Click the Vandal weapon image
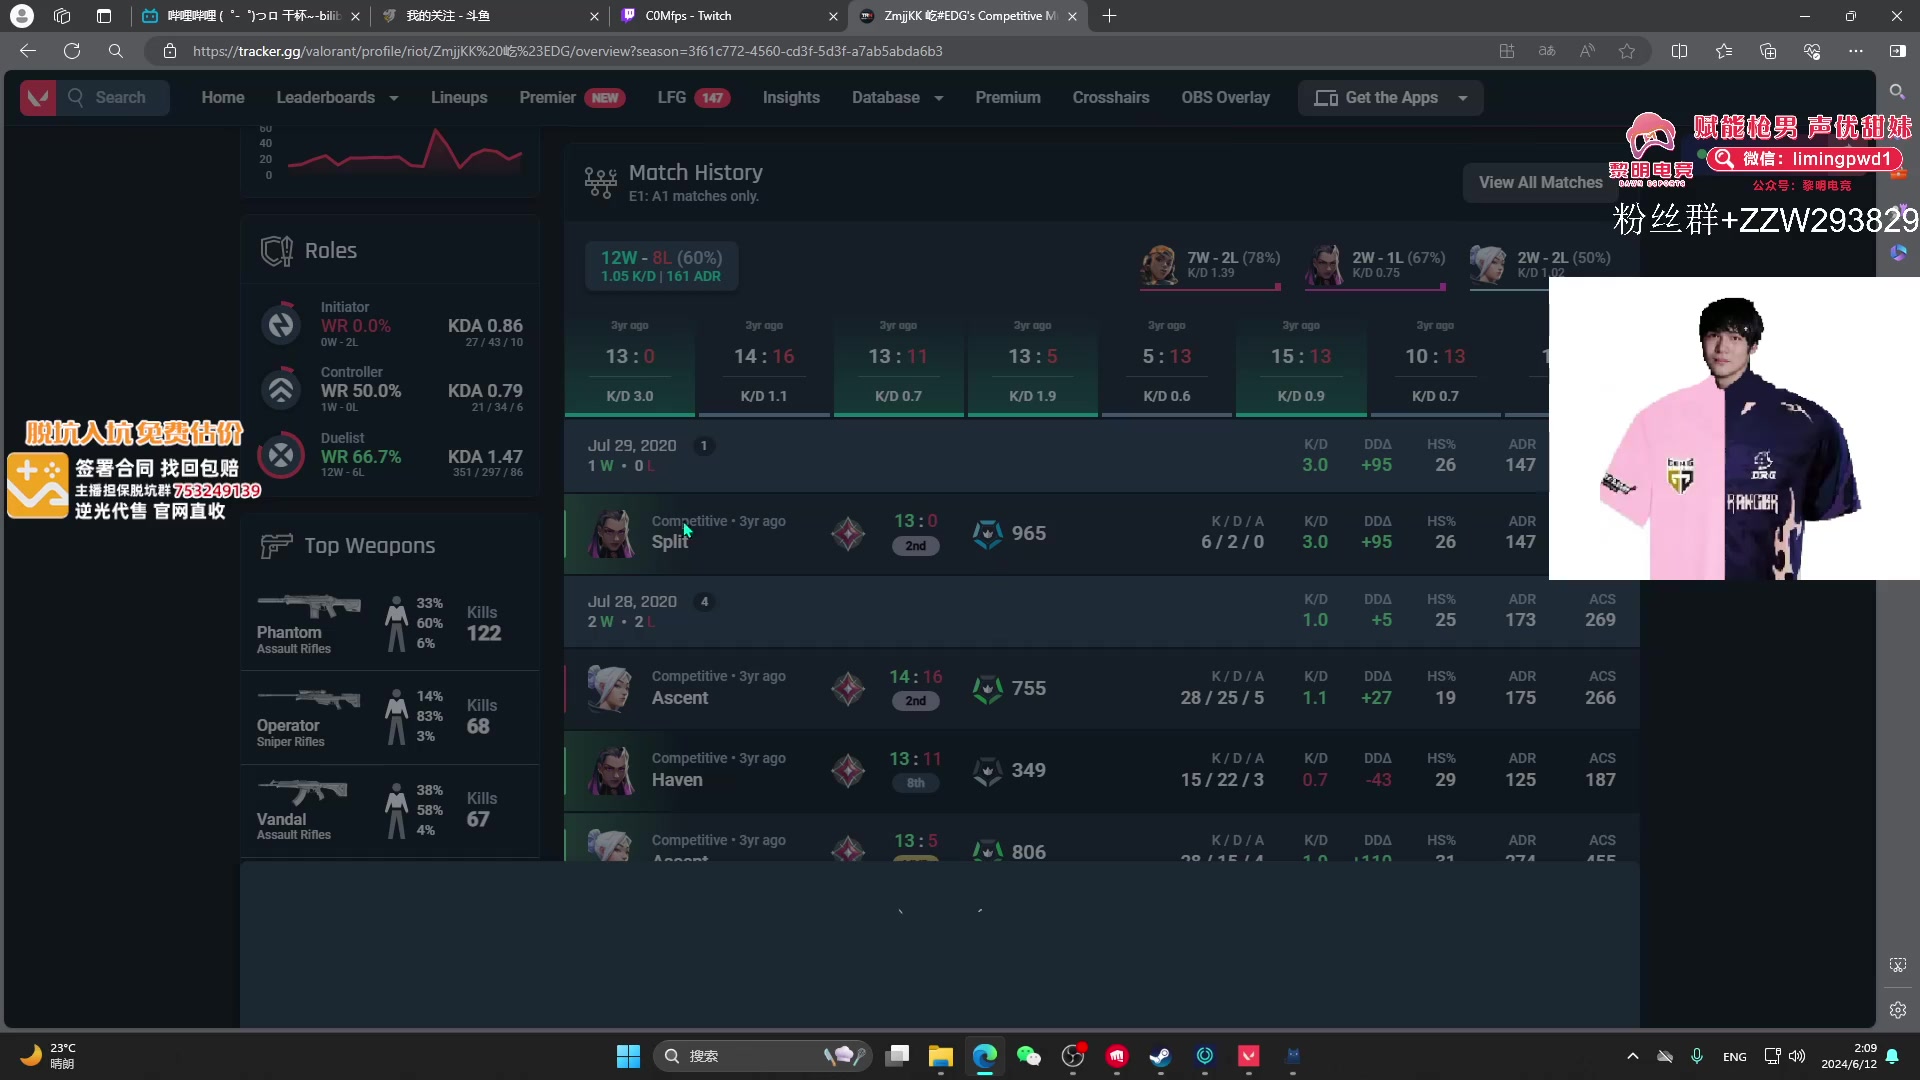1920x1080 pixels. tap(303, 791)
